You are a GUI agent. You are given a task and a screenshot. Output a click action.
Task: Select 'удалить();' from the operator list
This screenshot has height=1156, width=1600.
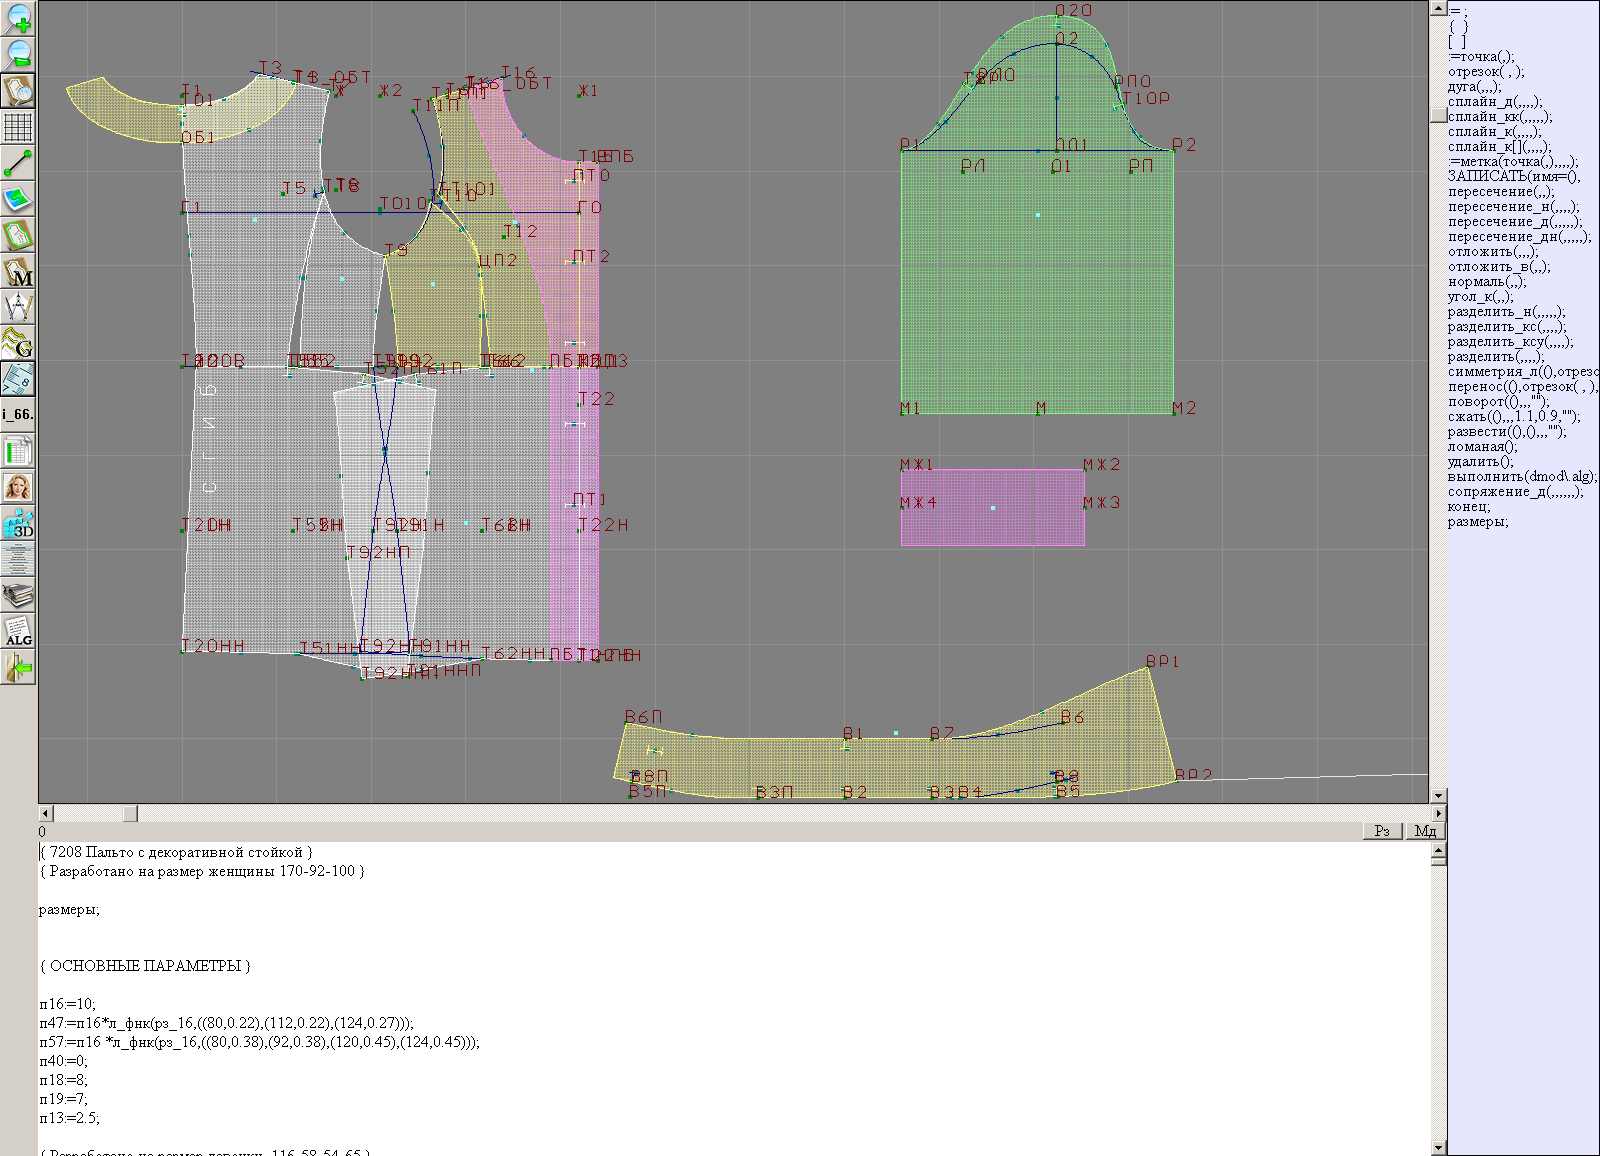pos(1481,462)
